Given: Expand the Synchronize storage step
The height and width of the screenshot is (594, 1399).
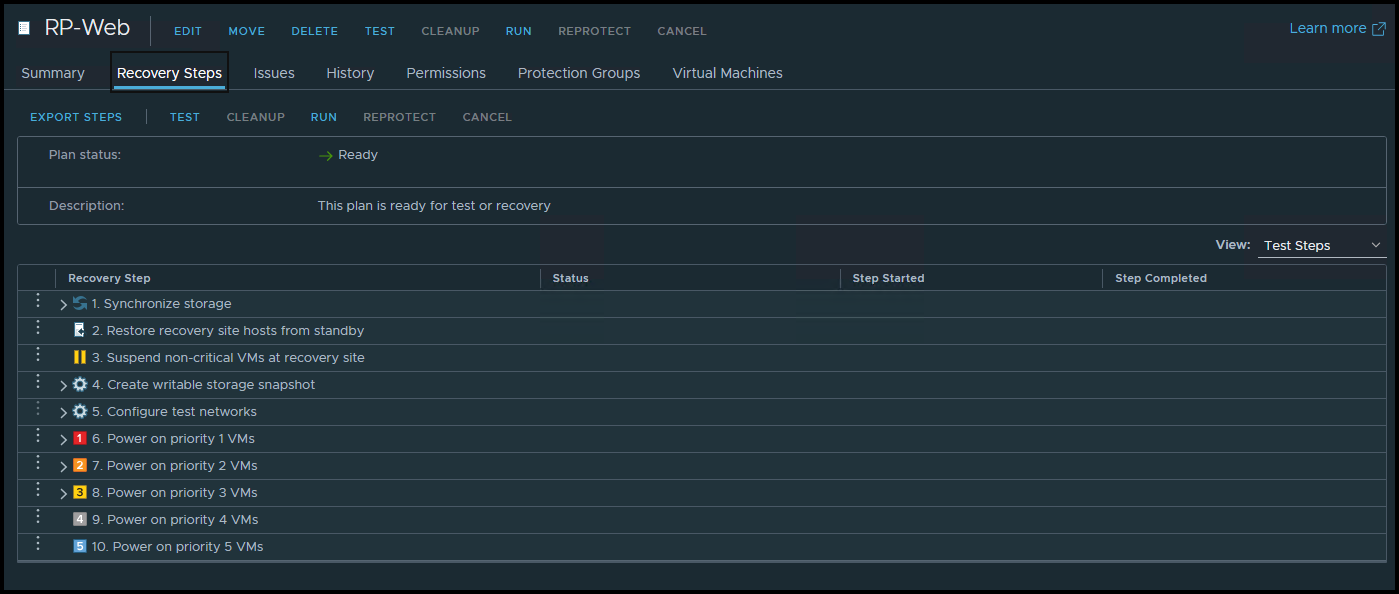Looking at the screenshot, I should pyautogui.click(x=63, y=305).
